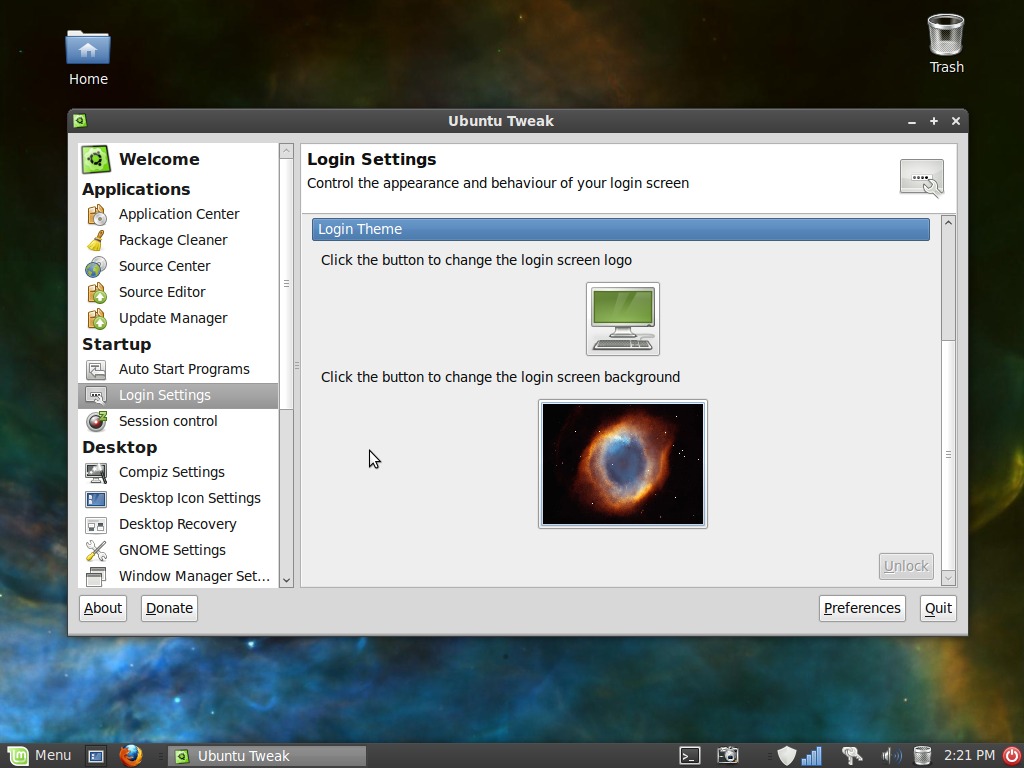Click the Ubuntu Tweak window menu icon
The height and width of the screenshot is (768, 1024).
[80, 121]
